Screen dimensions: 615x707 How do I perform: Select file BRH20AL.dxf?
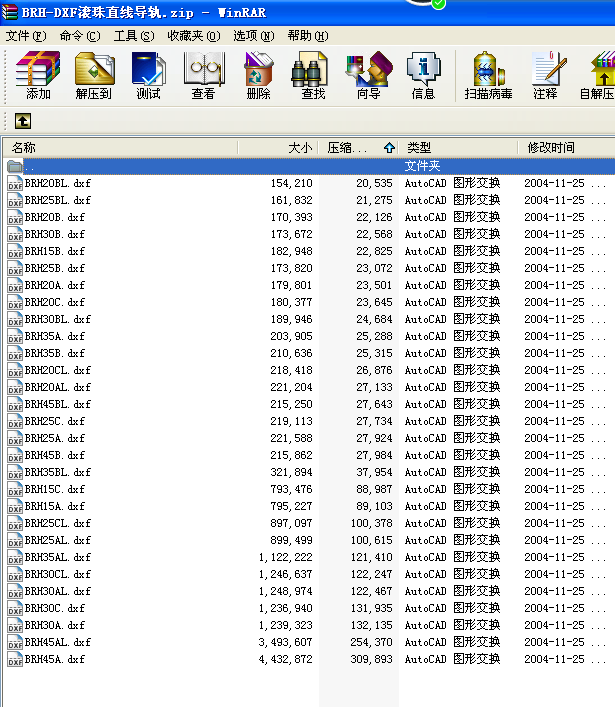click(x=57, y=387)
